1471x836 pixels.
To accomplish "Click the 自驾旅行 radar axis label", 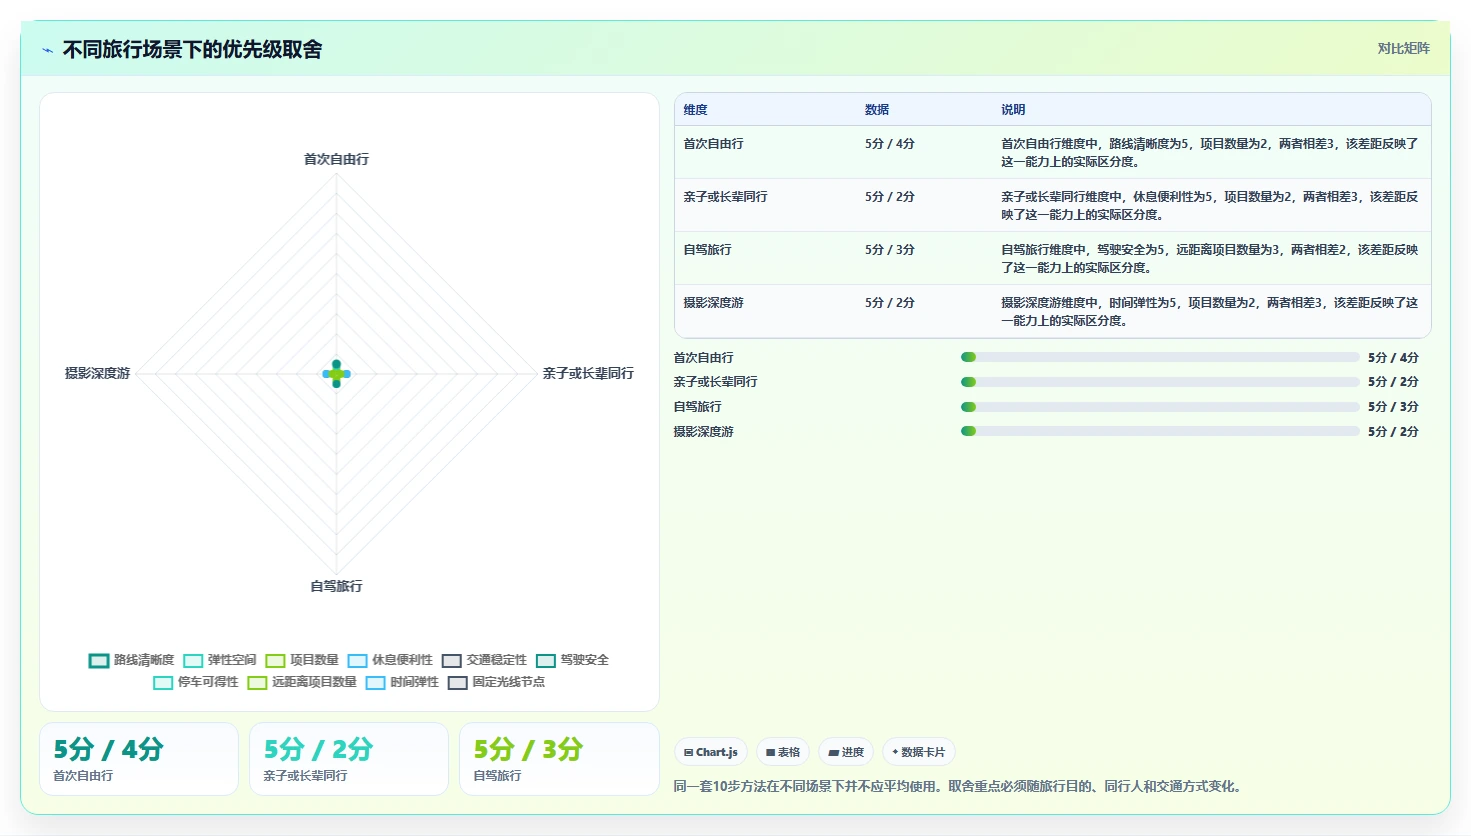I will [x=336, y=586].
